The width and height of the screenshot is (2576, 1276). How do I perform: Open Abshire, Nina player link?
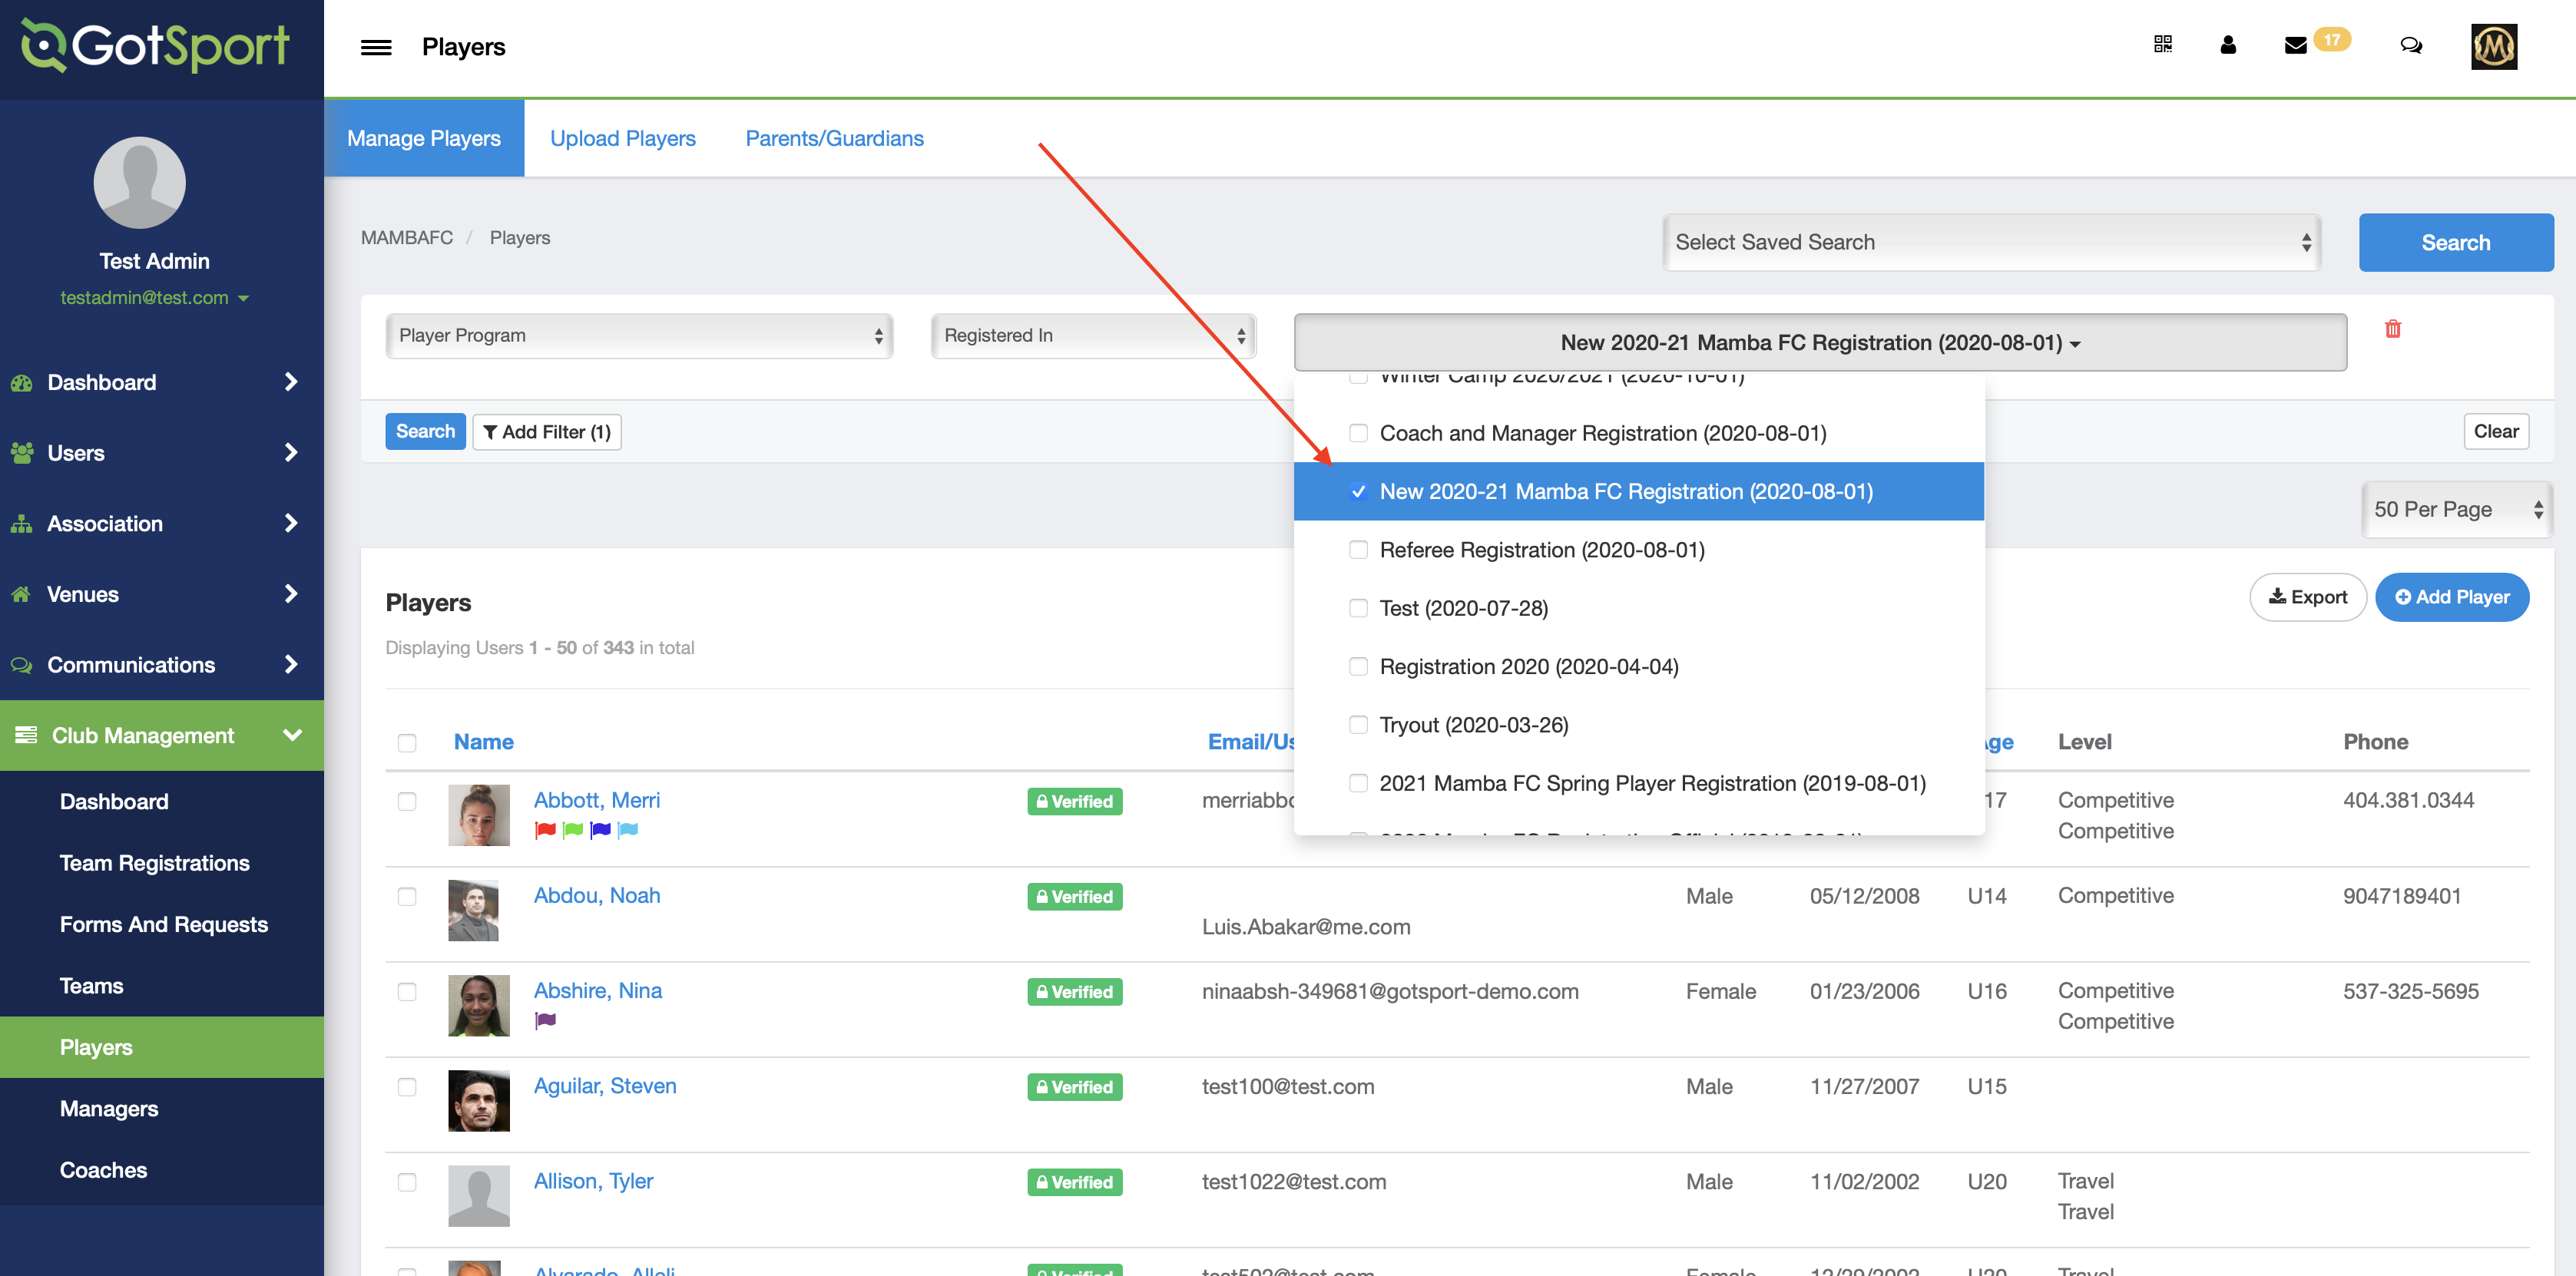point(597,990)
